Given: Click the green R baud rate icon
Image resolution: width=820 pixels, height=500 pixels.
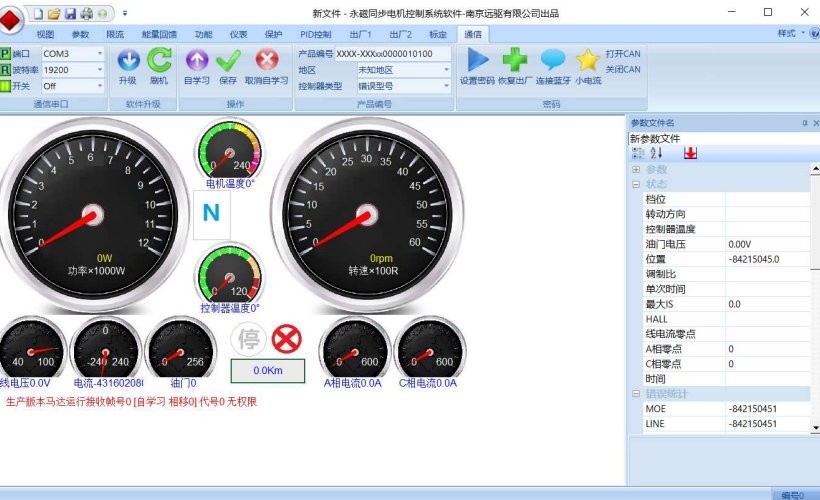Looking at the screenshot, I should click(5, 70).
